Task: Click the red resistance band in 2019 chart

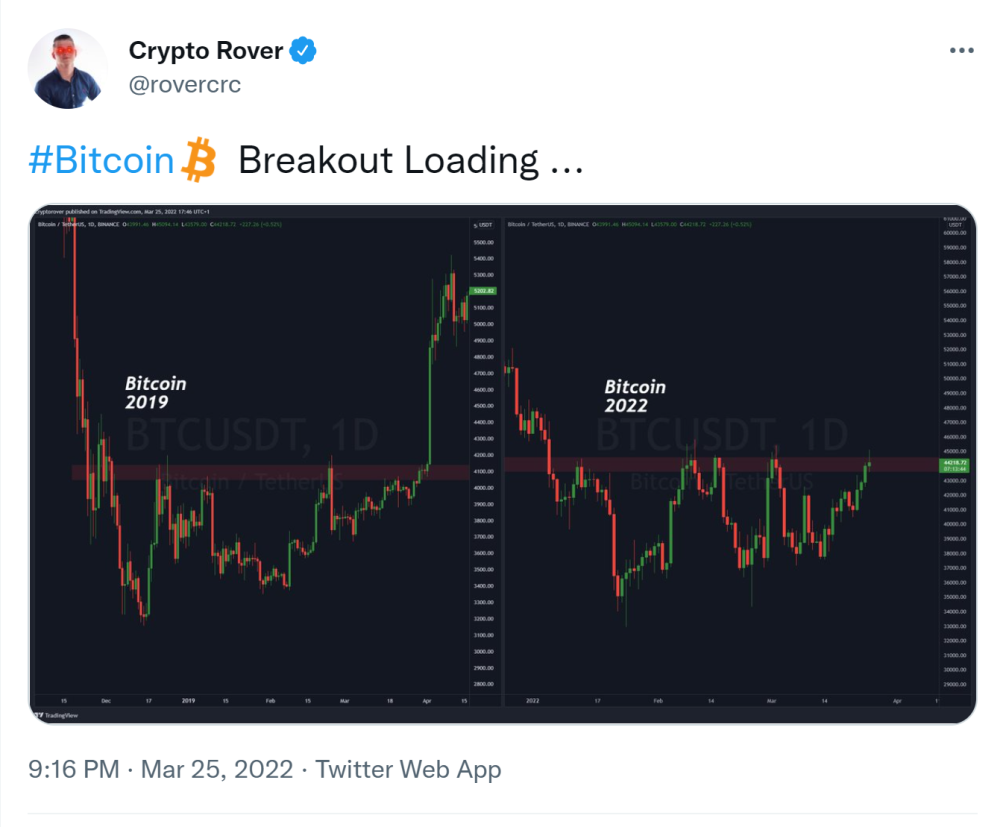Action: [x=270, y=472]
